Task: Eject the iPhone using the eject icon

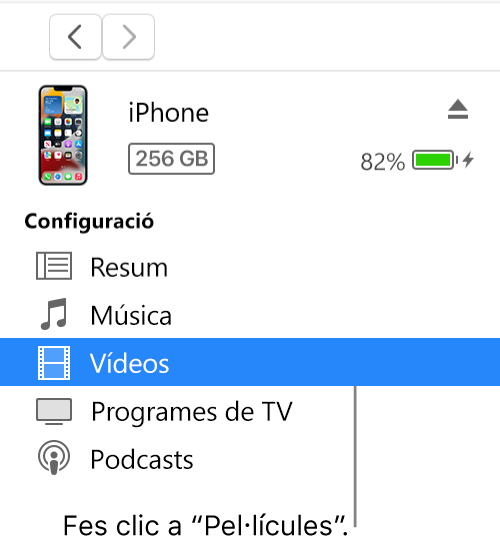Action: tap(458, 109)
